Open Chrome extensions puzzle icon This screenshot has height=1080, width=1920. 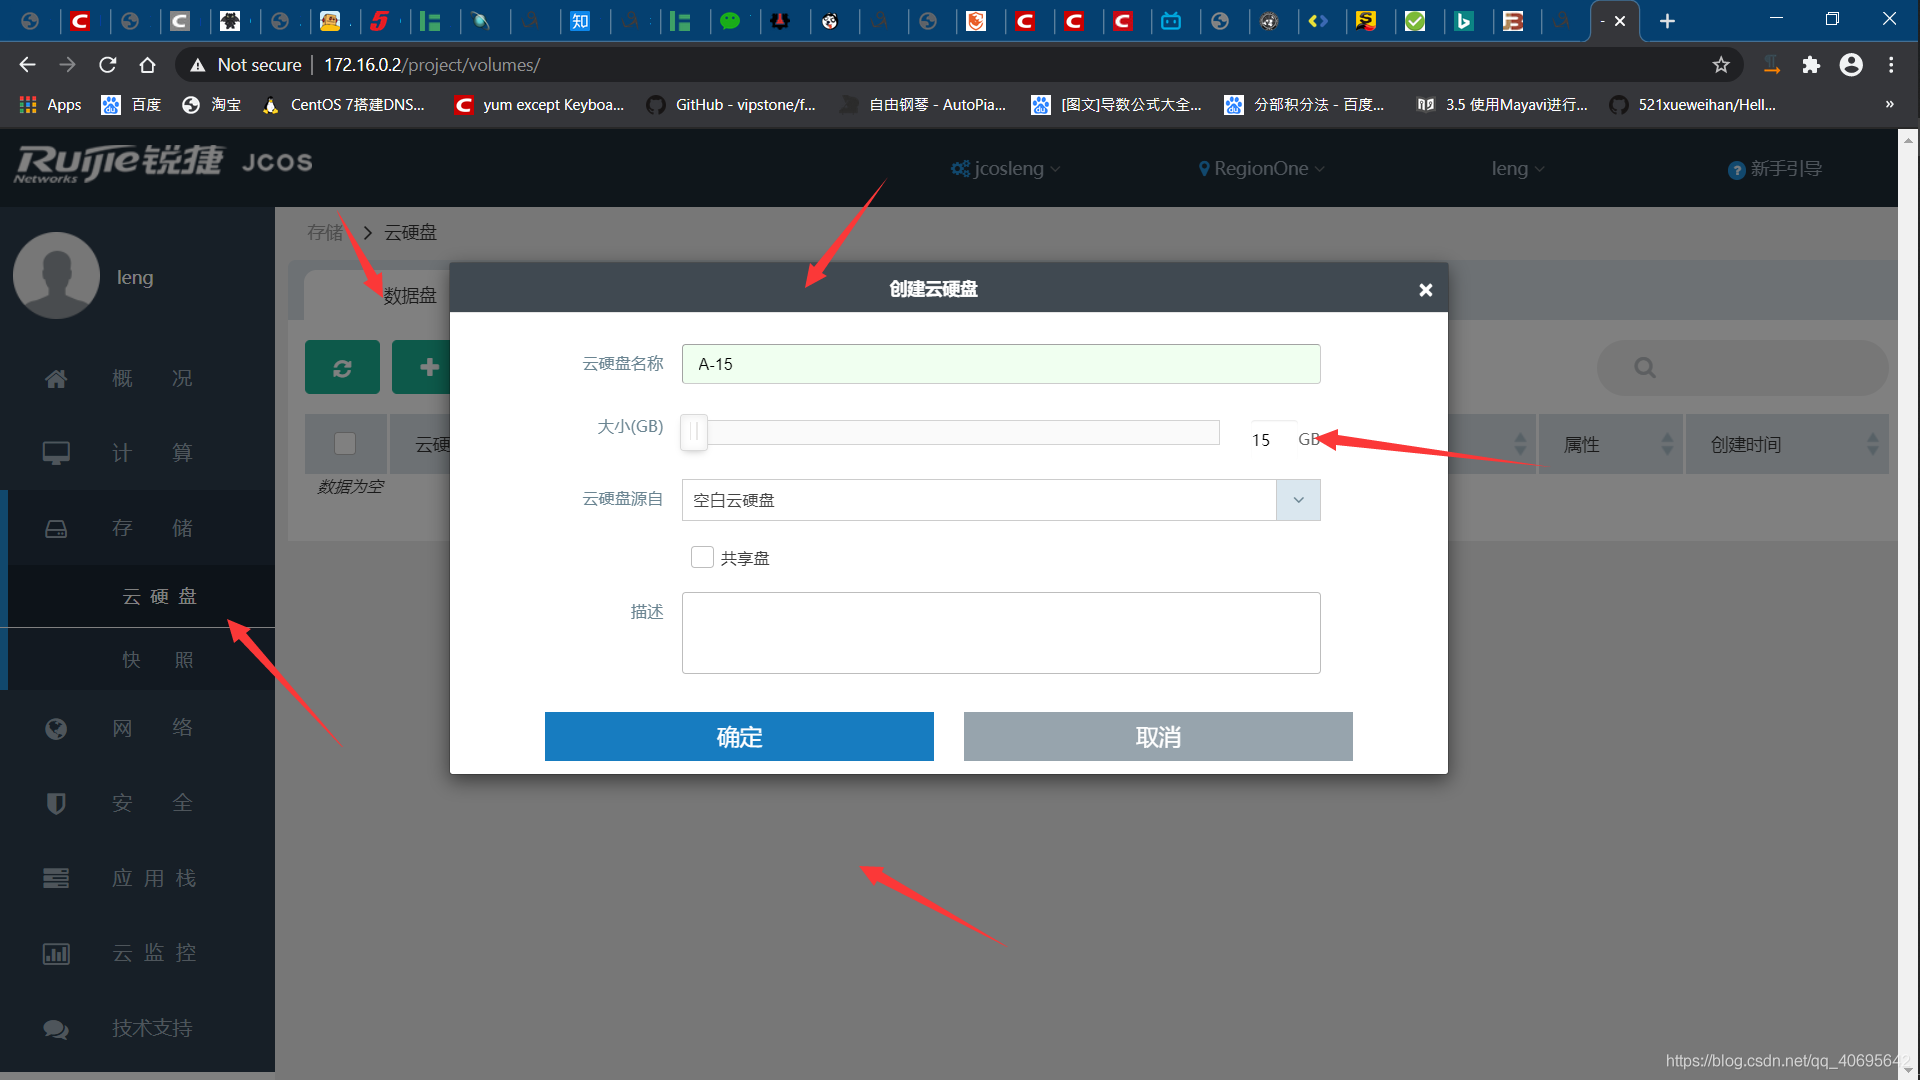point(1811,65)
